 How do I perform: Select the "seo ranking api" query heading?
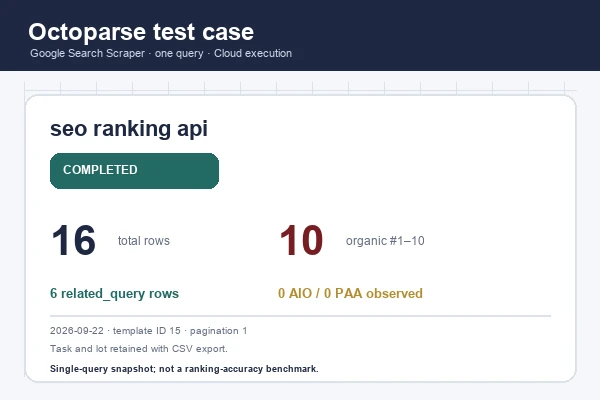(129, 128)
